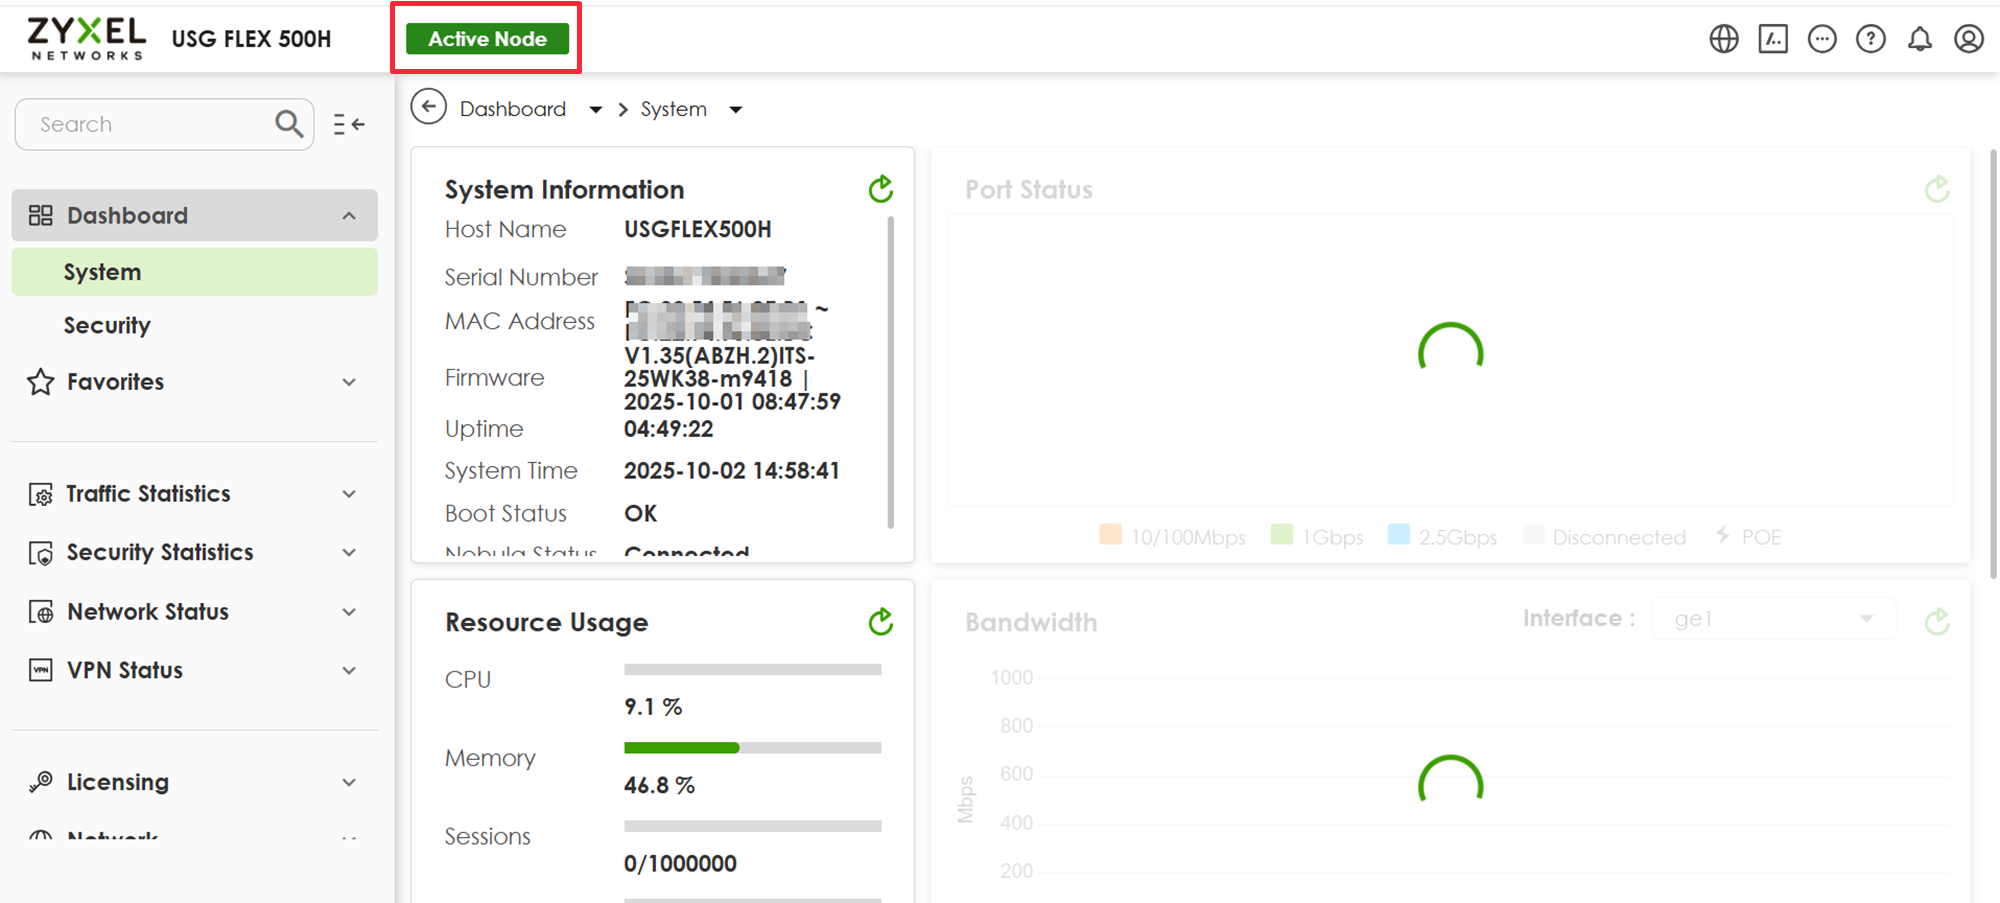Viewport: 2000px width, 903px height.
Task: Refresh the Port Status panel
Action: click(x=1937, y=189)
